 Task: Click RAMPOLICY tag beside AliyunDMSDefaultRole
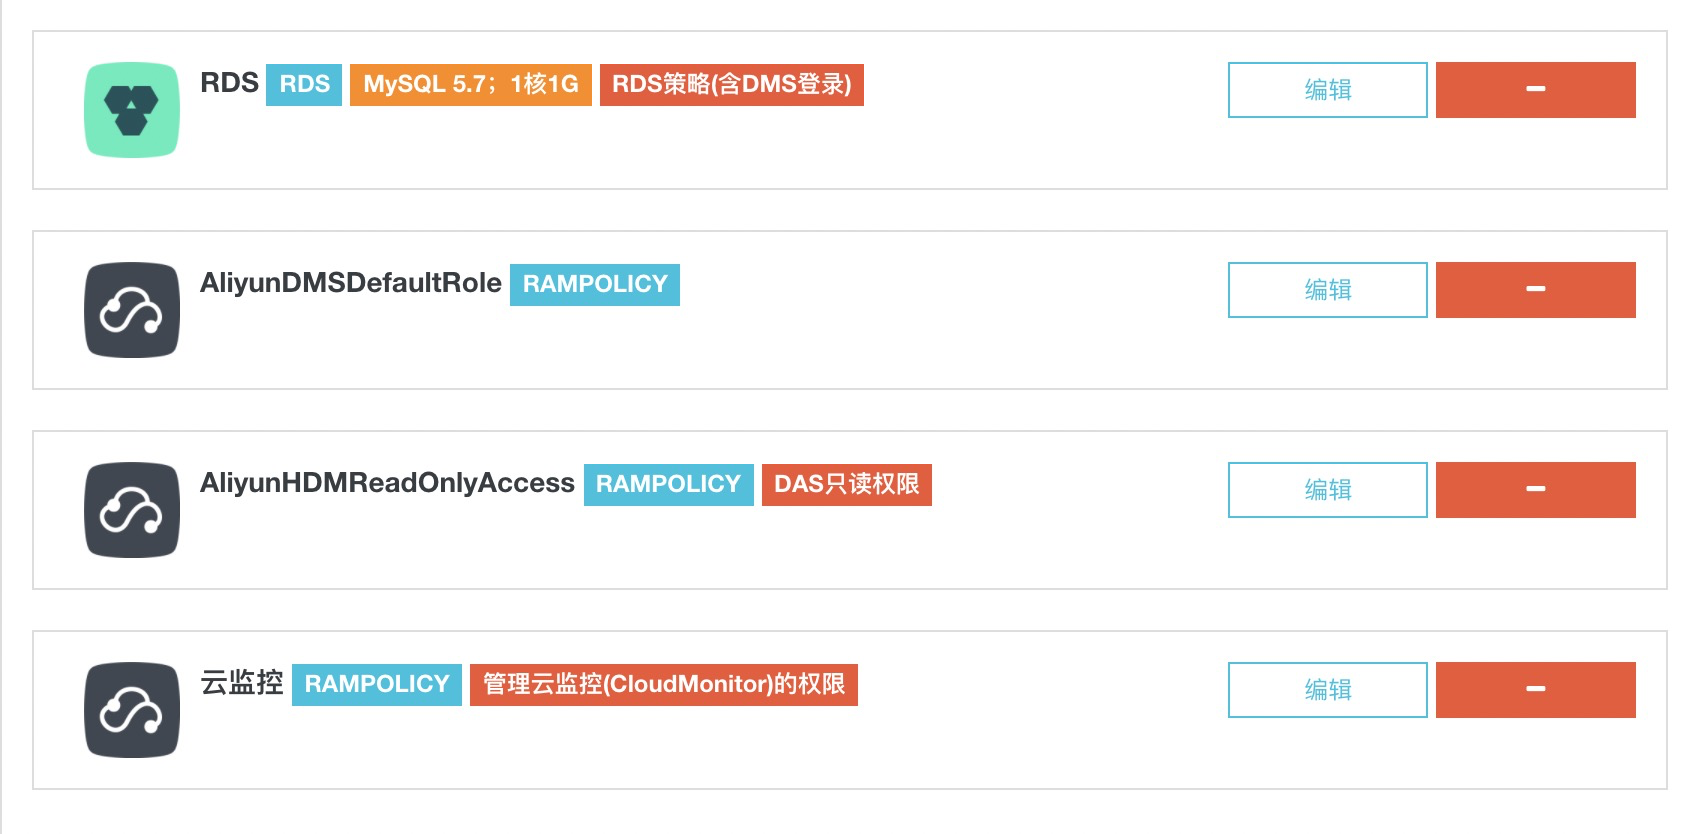(594, 284)
